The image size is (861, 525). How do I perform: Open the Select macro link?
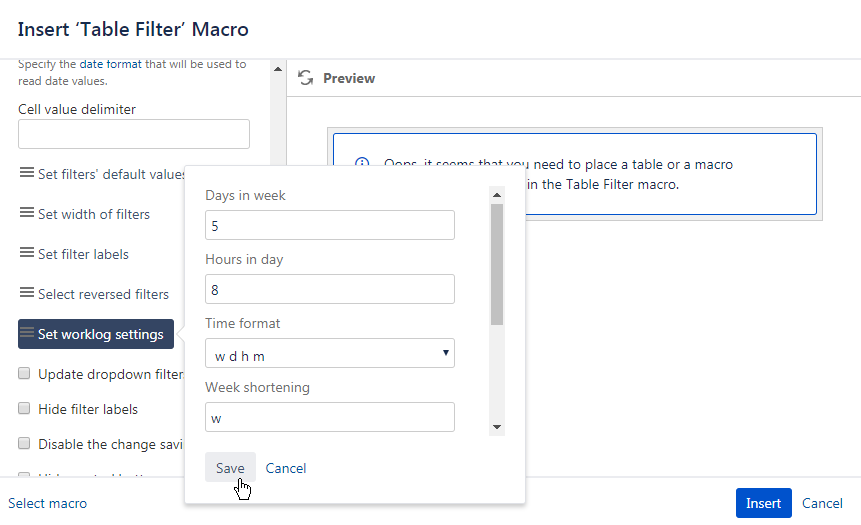click(x=47, y=503)
